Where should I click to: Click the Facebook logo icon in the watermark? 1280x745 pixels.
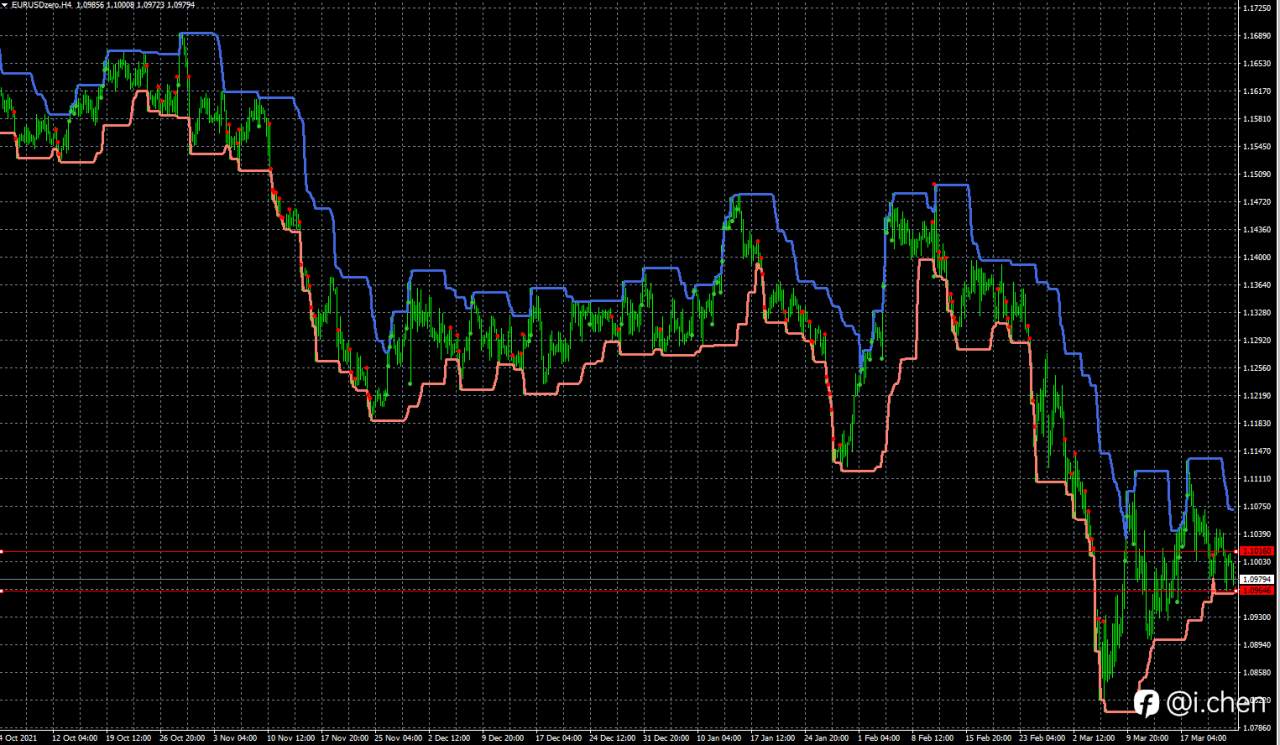click(x=1146, y=703)
